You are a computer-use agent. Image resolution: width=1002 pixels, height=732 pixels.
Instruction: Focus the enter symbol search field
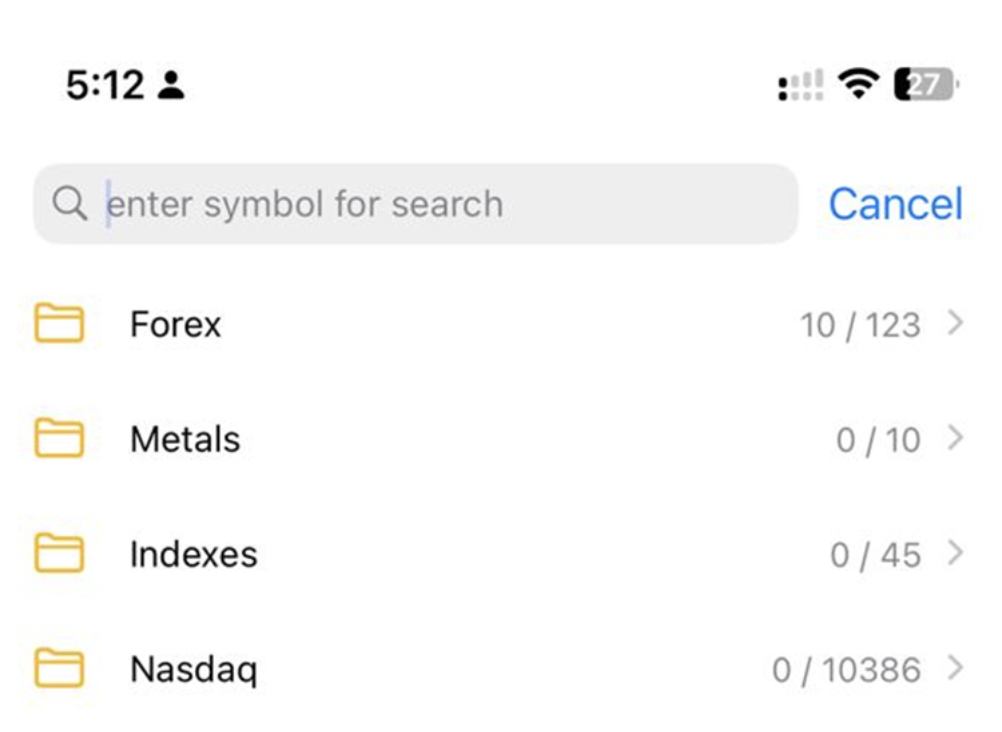(x=420, y=204)
